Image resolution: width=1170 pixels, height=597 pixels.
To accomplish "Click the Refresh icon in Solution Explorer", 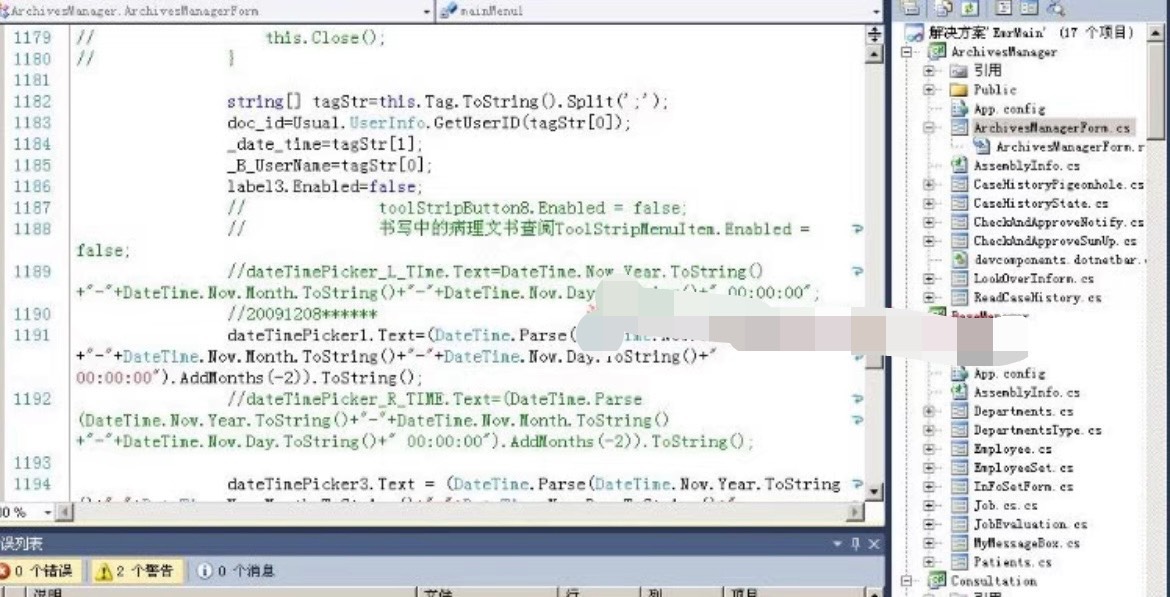I will [970, 8].
